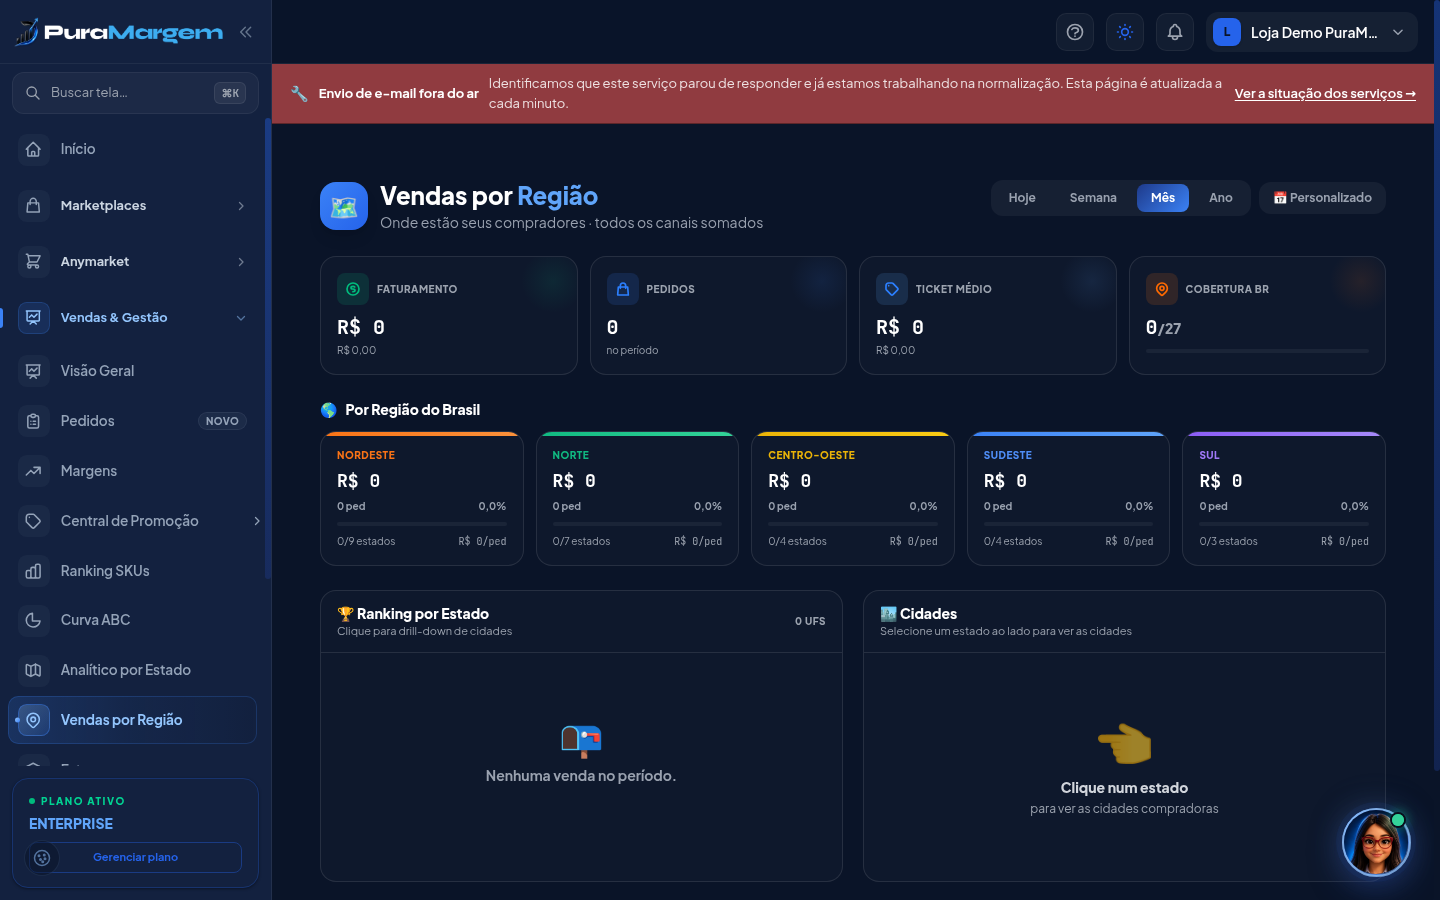The height and width of the screenshot is (900, 1440).
Task: Open the Sudeste region card
Action: click(1068, 499)
